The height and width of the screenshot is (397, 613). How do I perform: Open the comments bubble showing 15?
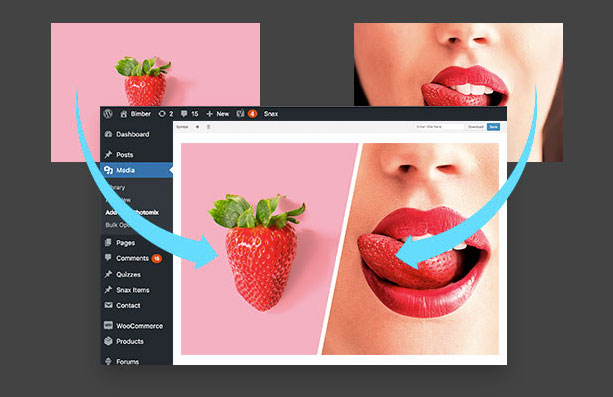pyautogui.click(x=189, y=114)
